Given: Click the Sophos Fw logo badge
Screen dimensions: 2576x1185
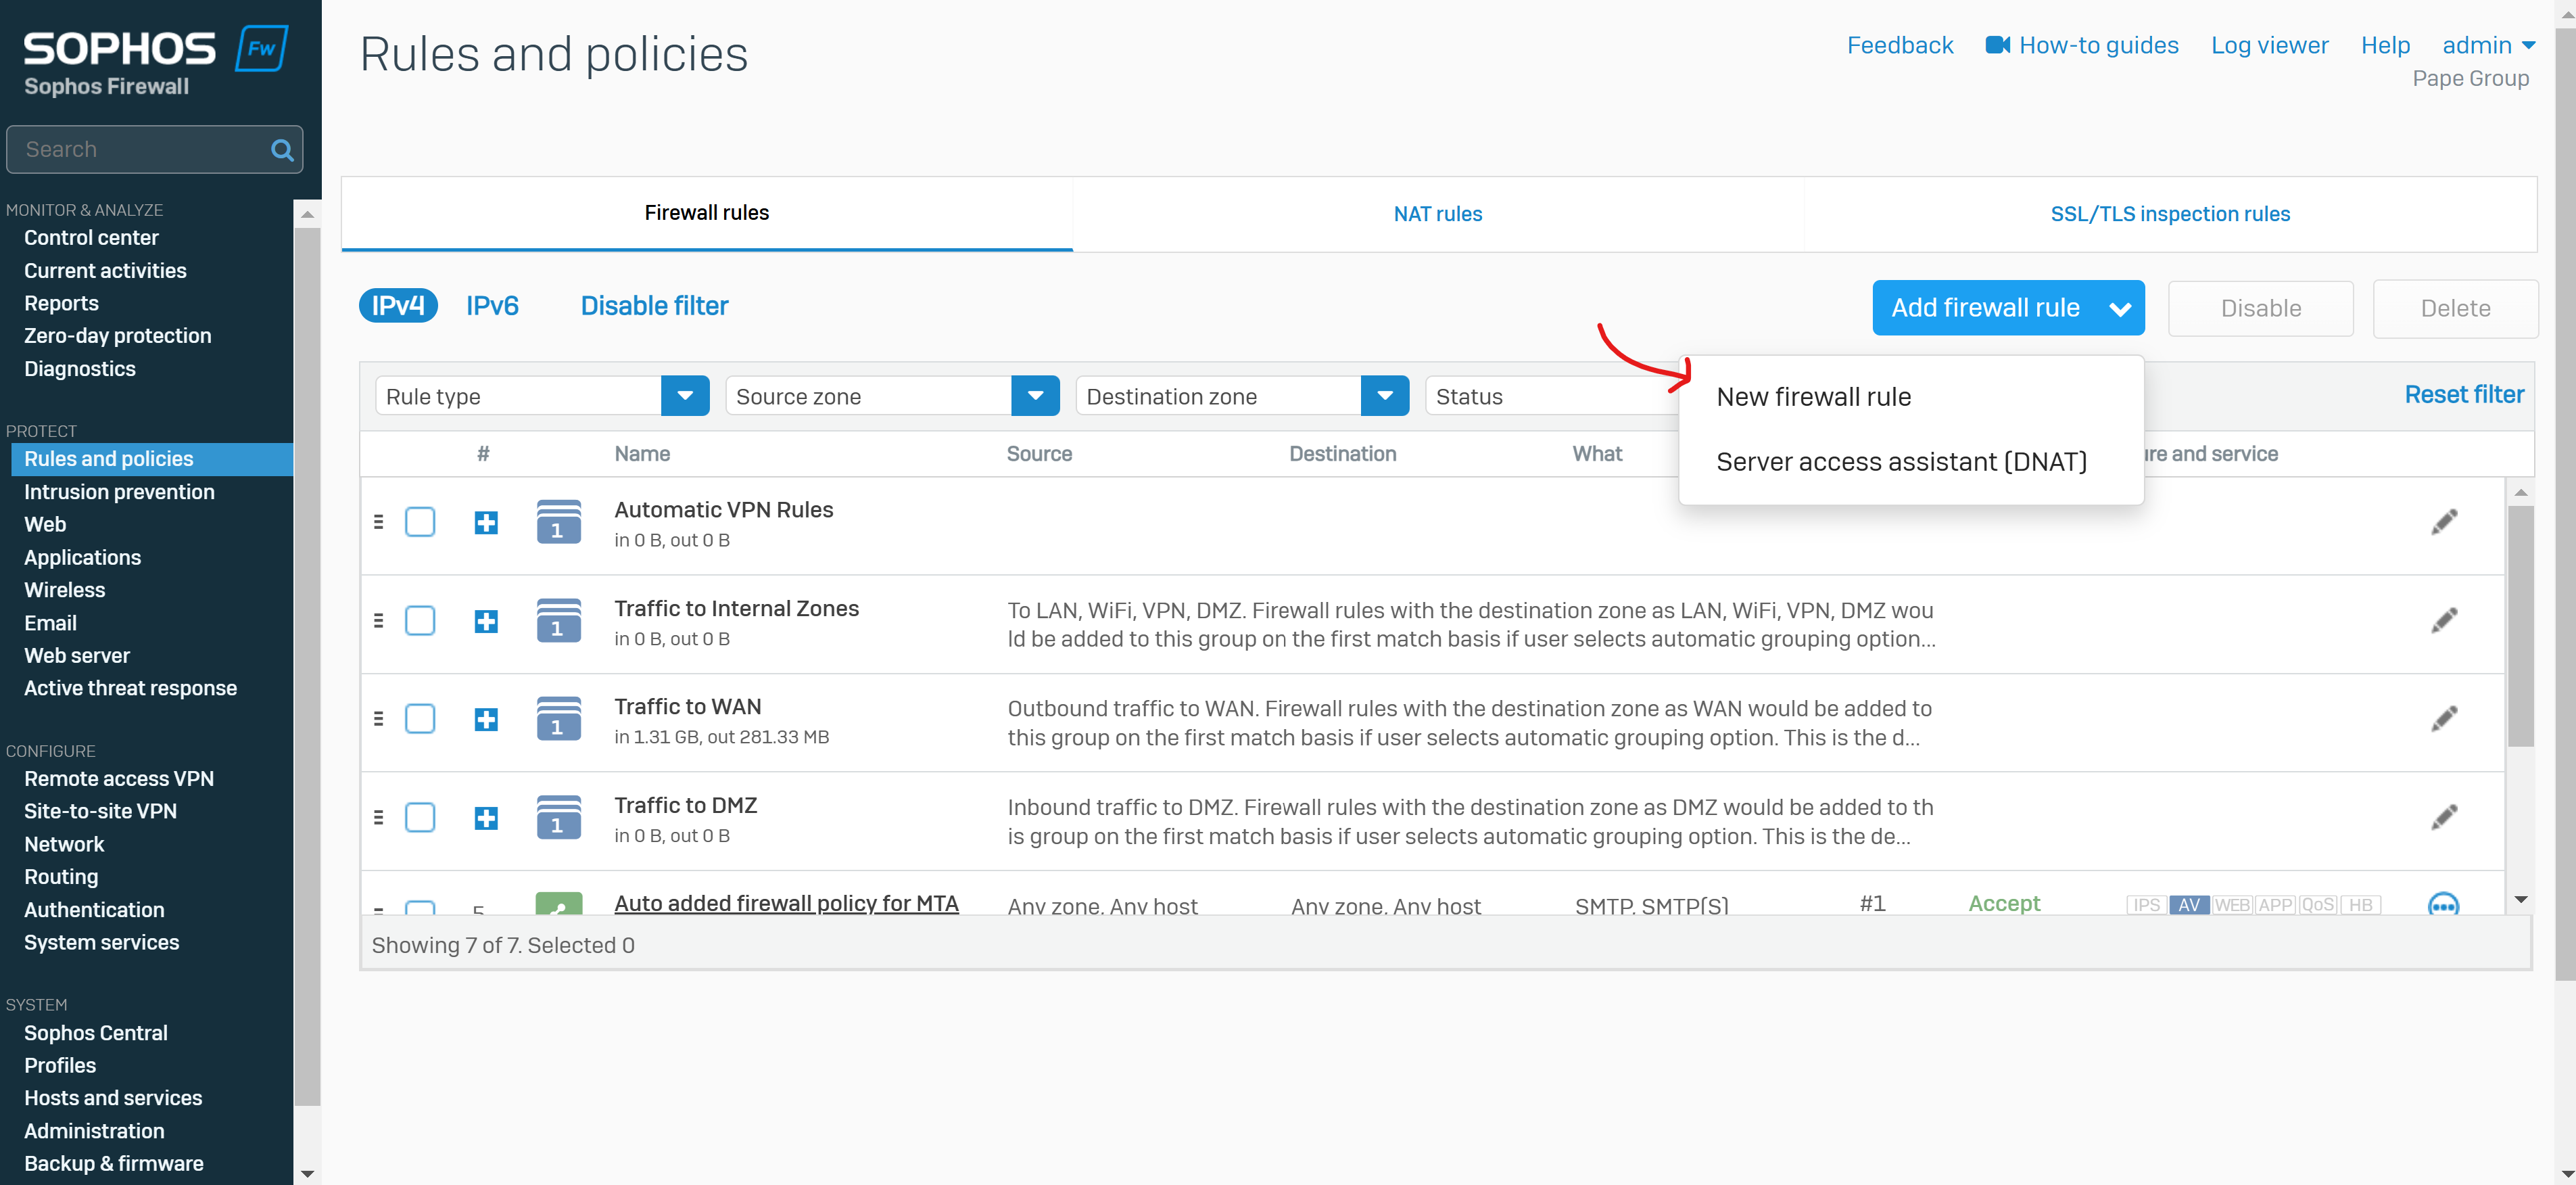Looking at the screenshot, I should 262,48.
